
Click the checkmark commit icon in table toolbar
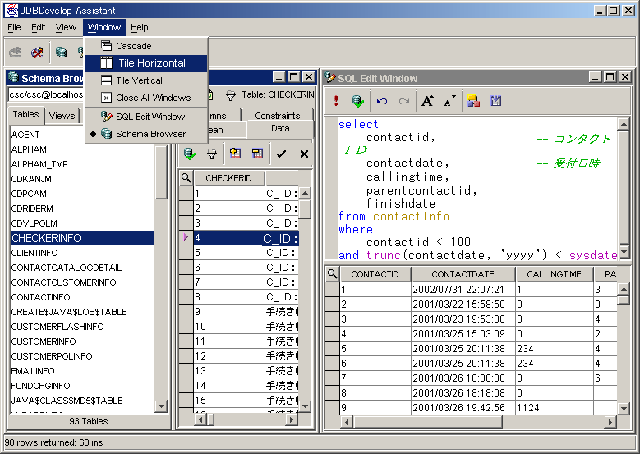(x=281, y=153)
